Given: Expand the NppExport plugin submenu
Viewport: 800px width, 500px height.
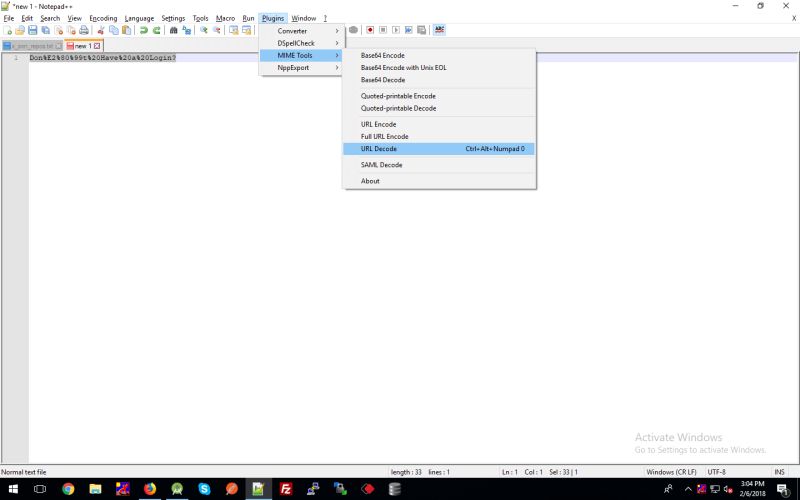Looking at the screenshot, I should tap(301, 67).
